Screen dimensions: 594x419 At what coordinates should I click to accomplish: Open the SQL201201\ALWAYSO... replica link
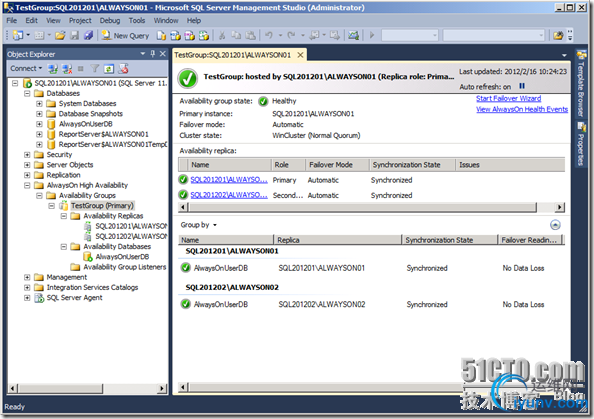[229, 180]
